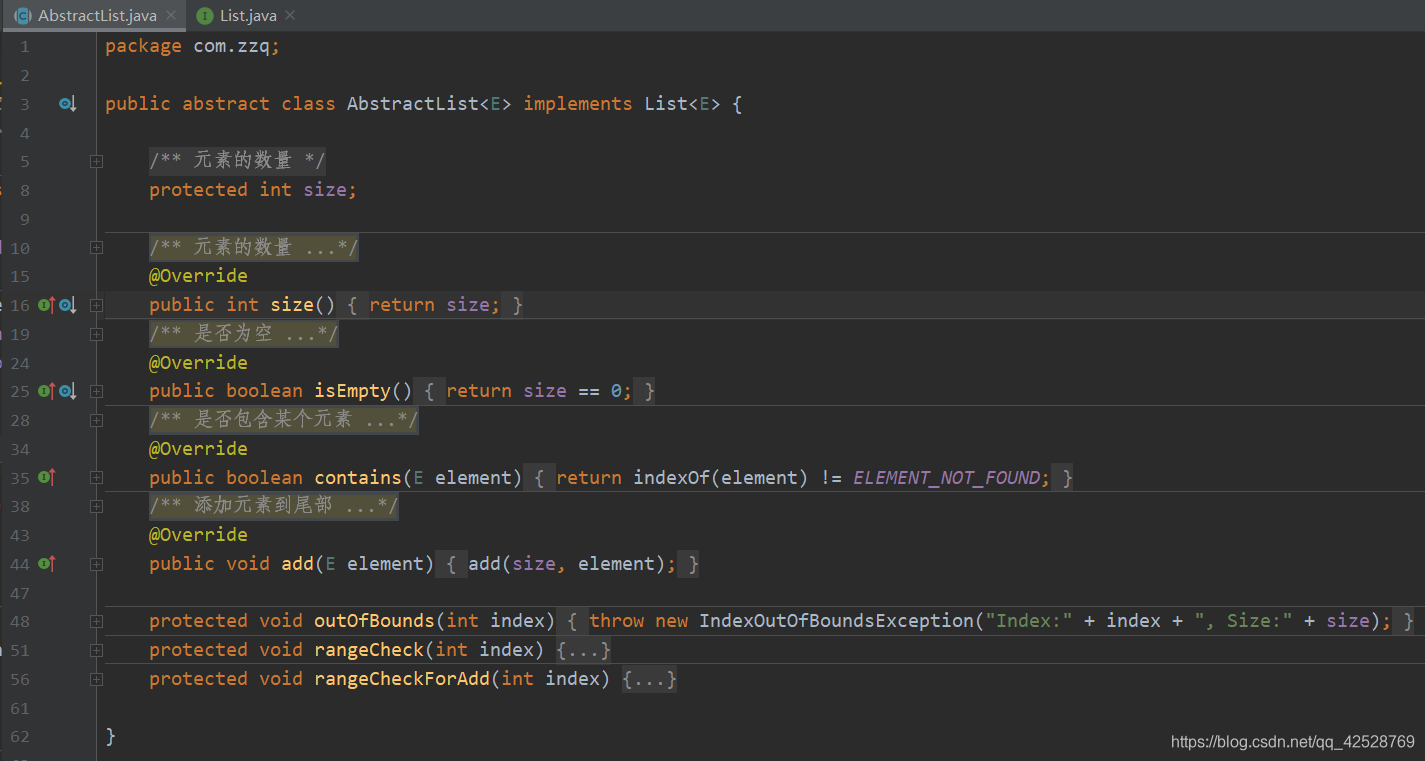The height and width of the screenshot is (761, 1425).
Task: Click ELEMENT_NOT_FOUND constant in contains method
Action: (947, 478)
